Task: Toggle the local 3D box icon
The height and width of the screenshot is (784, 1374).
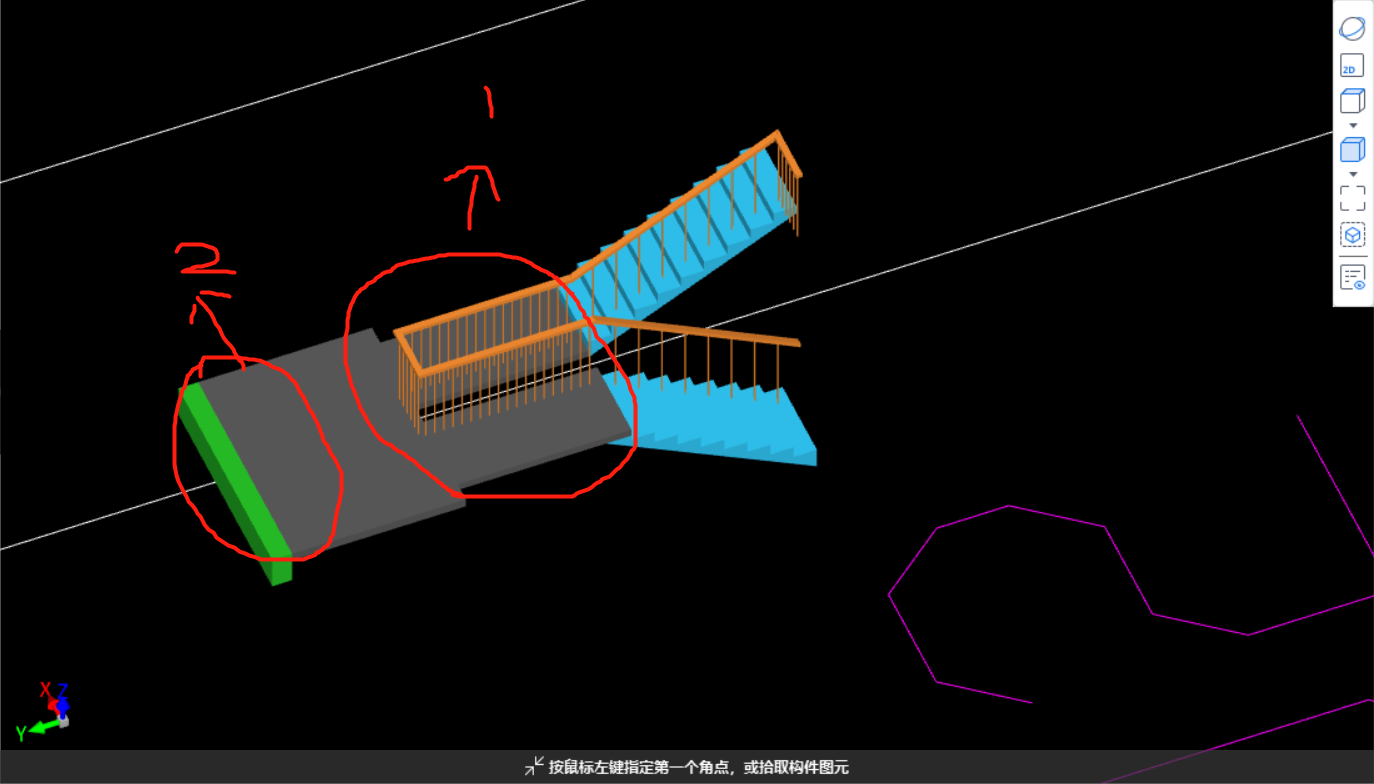Action: point(1352,235)
